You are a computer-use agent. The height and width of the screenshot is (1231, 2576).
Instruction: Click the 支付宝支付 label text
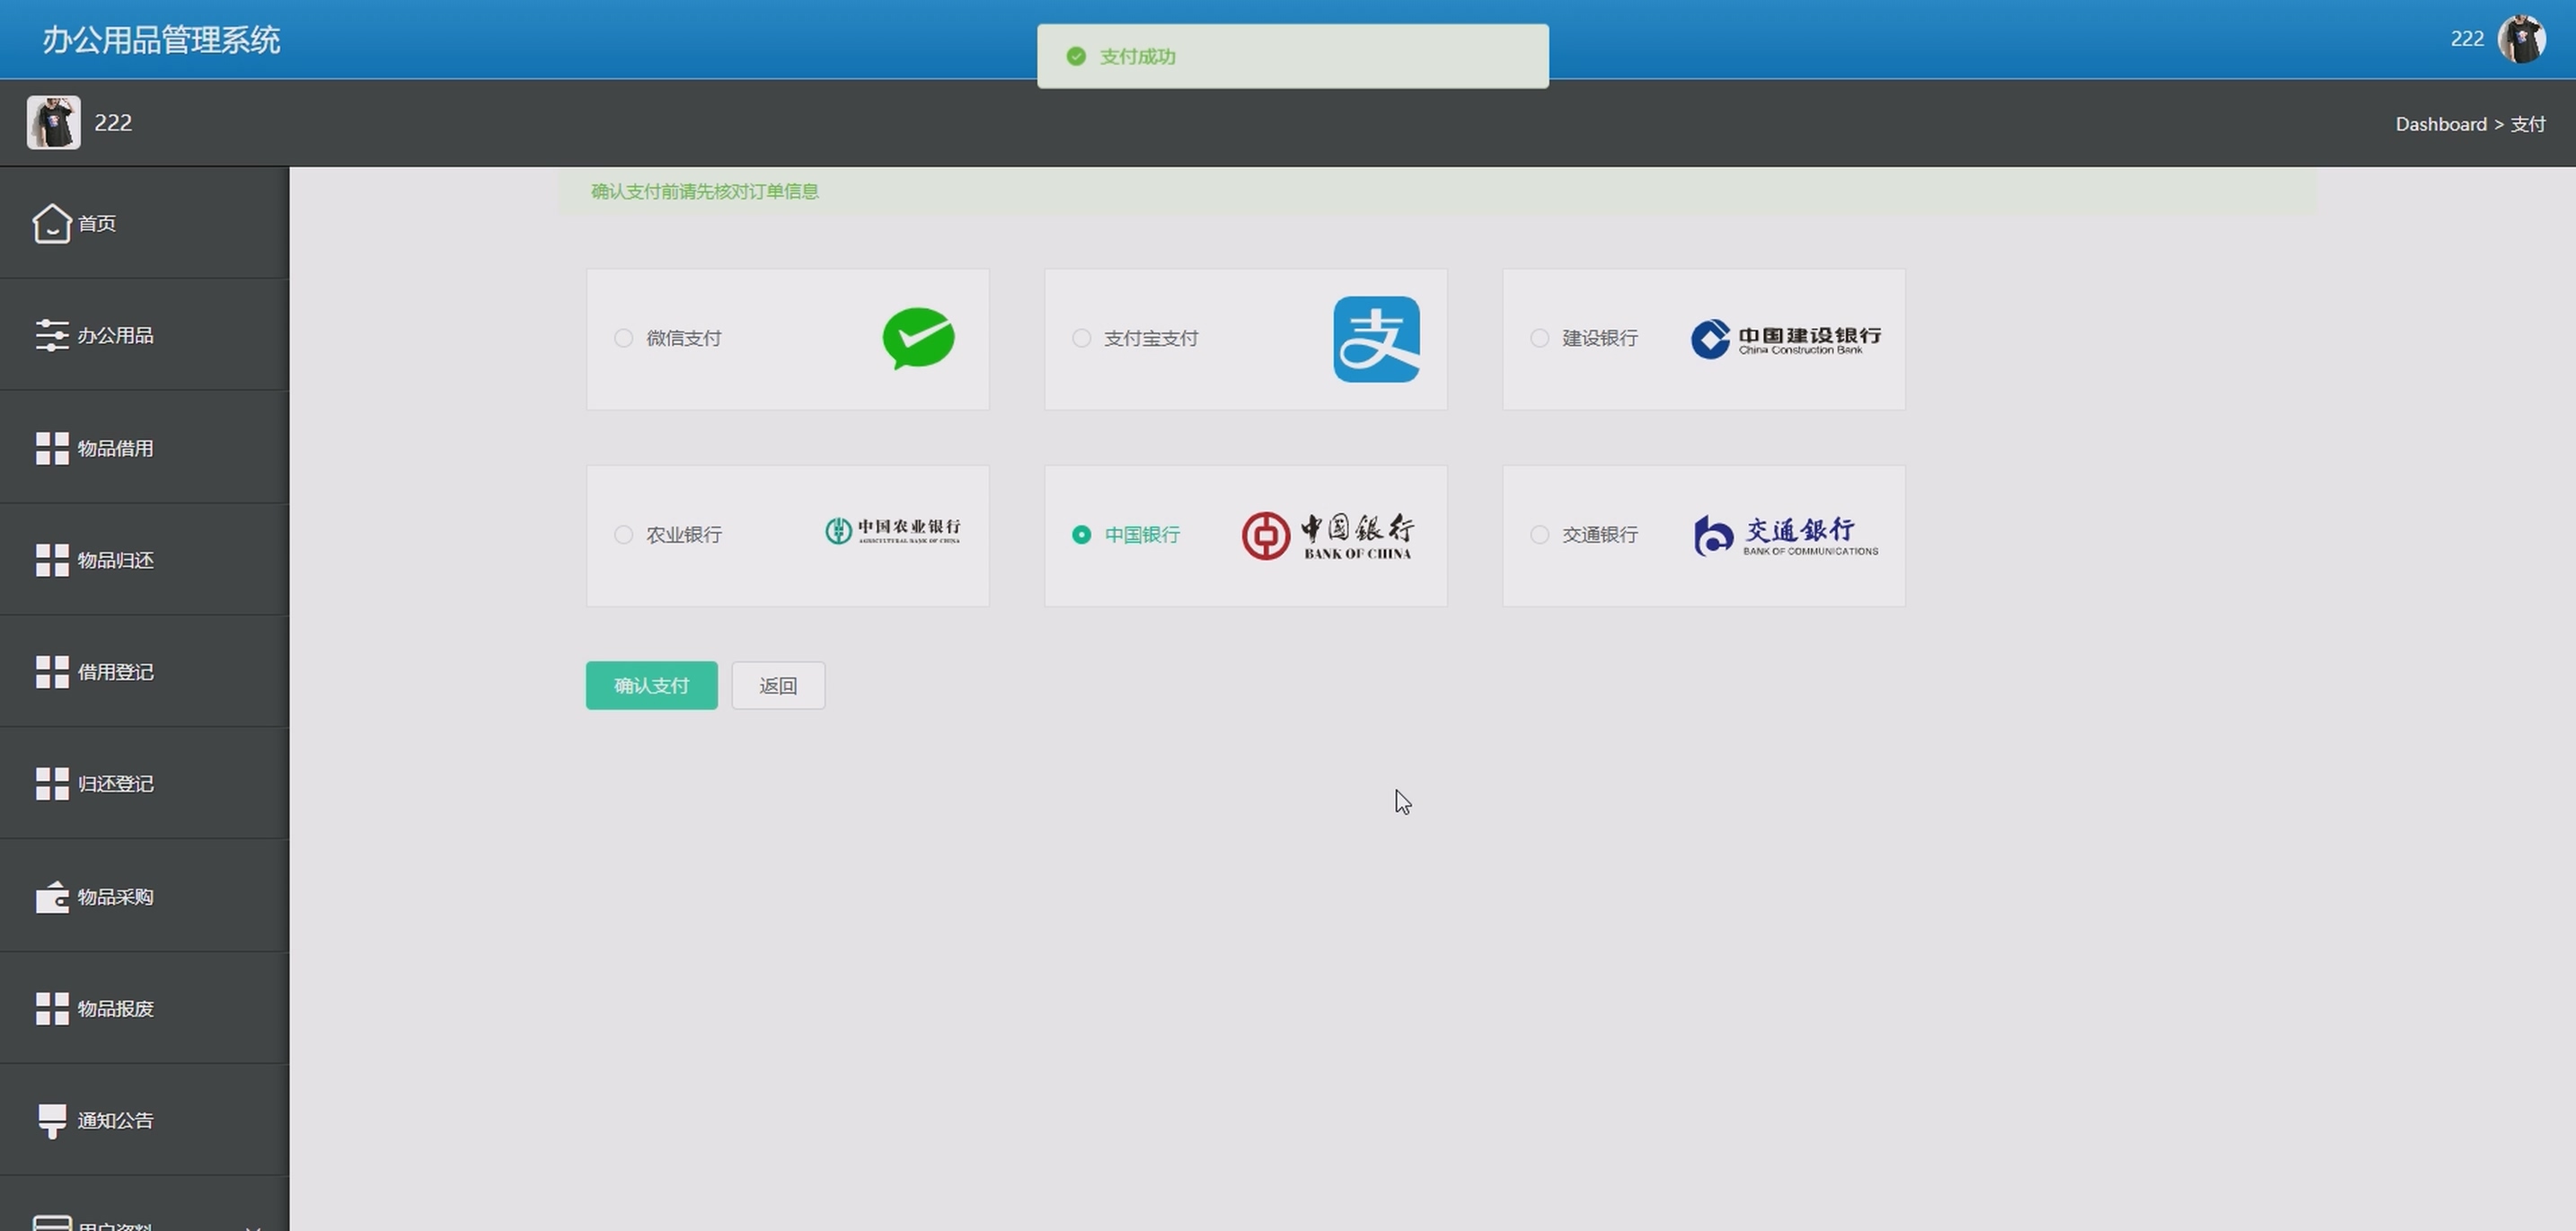pos(1151,338)
